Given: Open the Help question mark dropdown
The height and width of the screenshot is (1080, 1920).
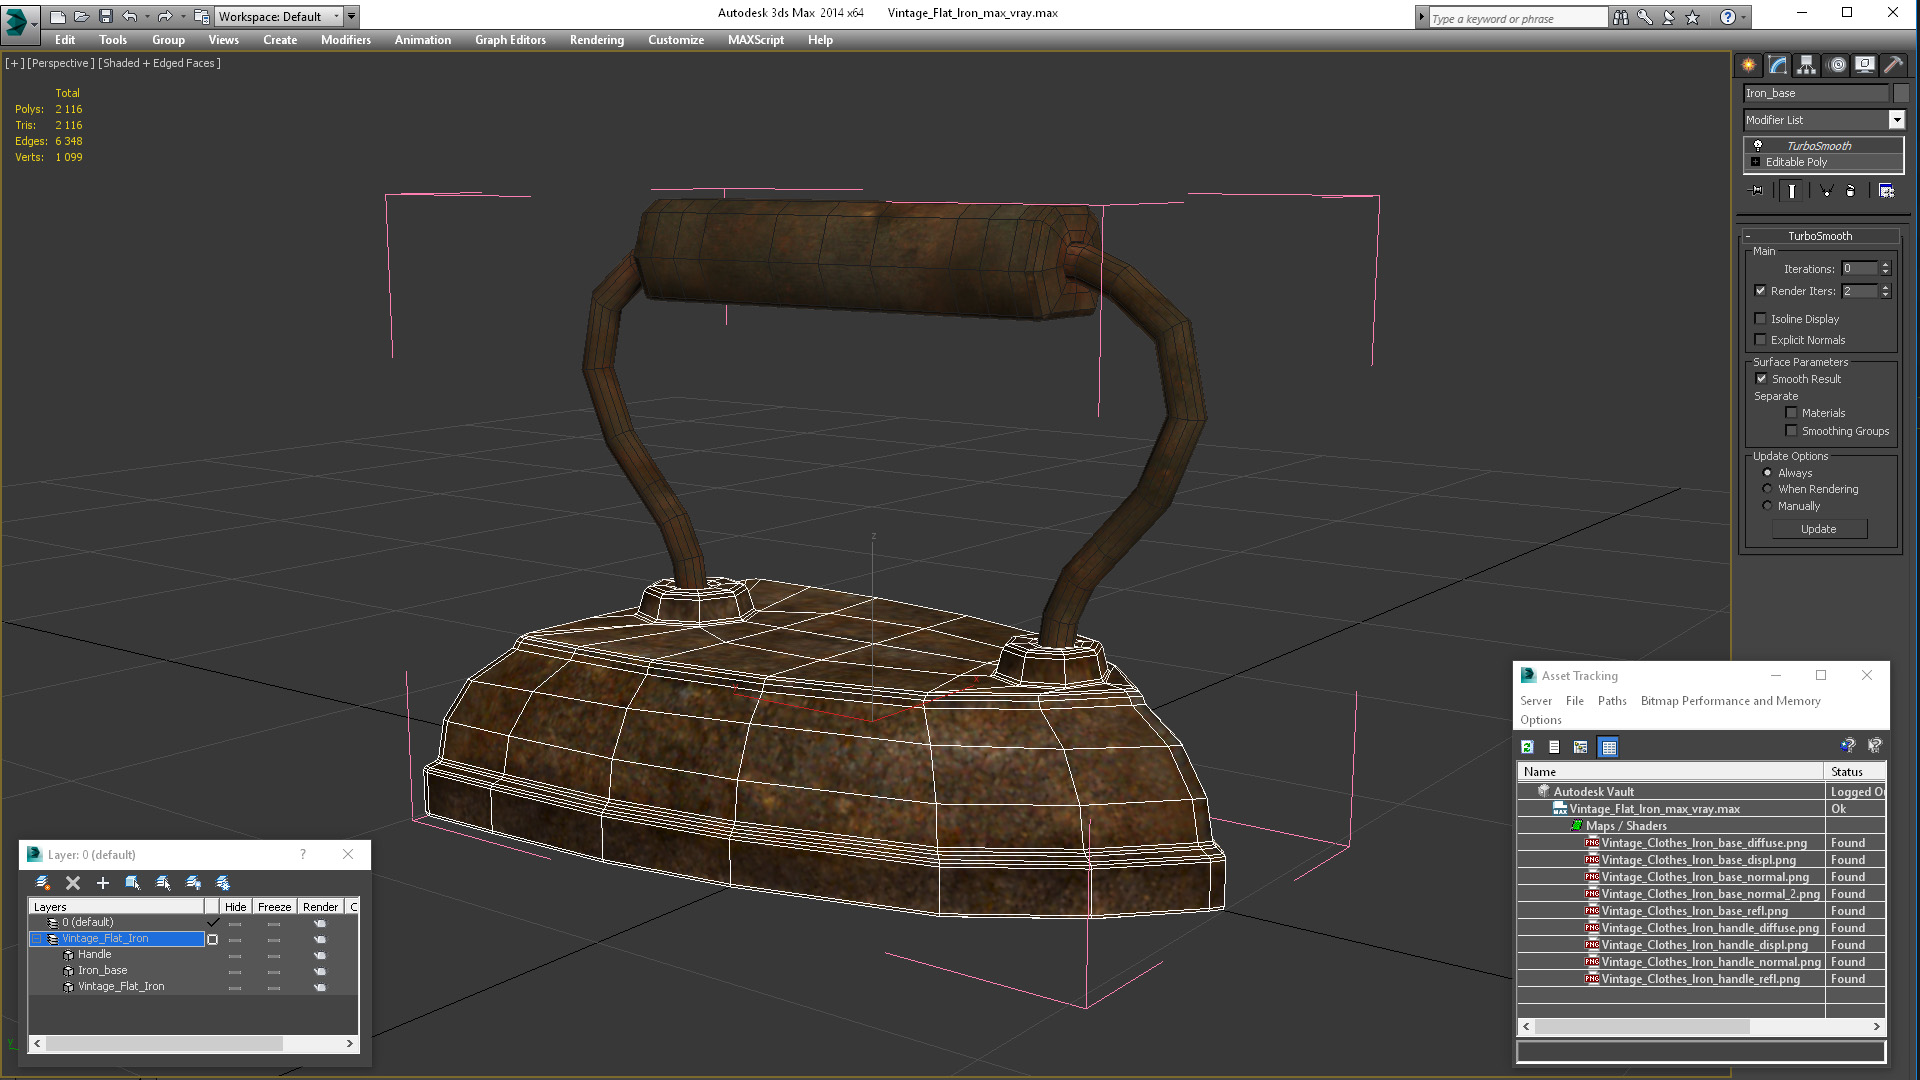Looking at the screenshot, I should (1744, 17).
